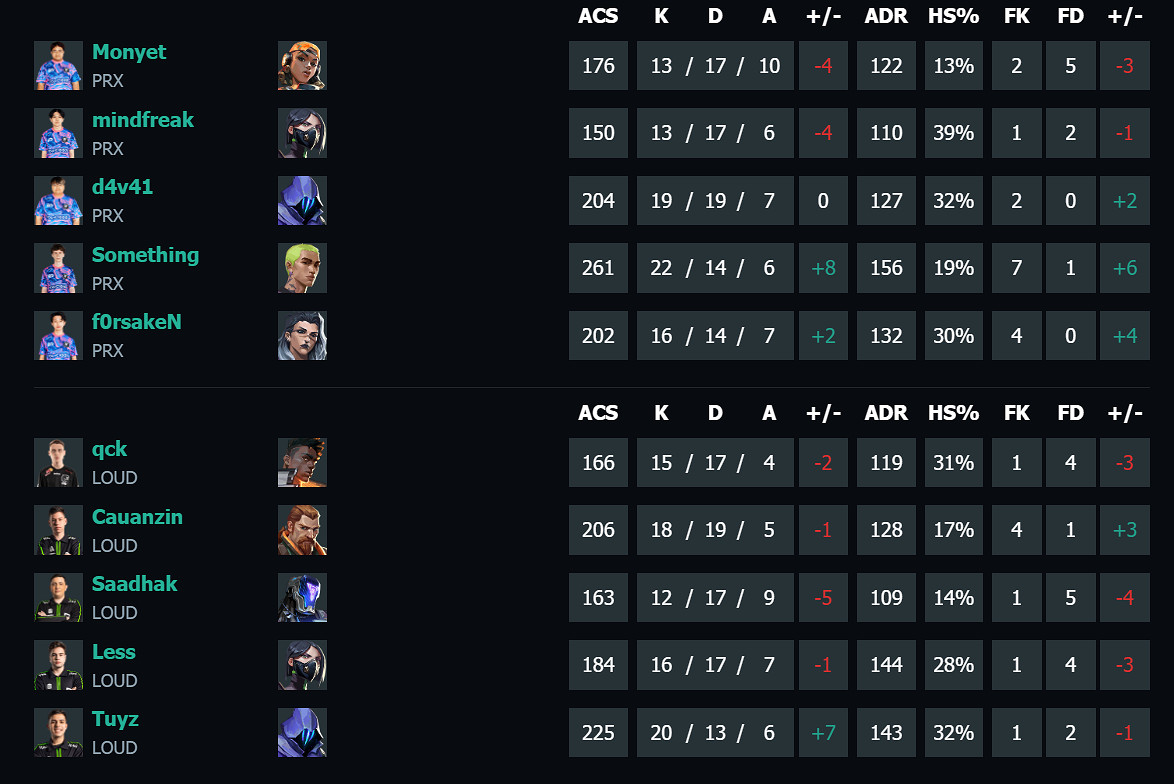Click Something's green-haired Gekko agent icon
The image size is (1174, 784).
pyautogui.click(x=302, y=268)
